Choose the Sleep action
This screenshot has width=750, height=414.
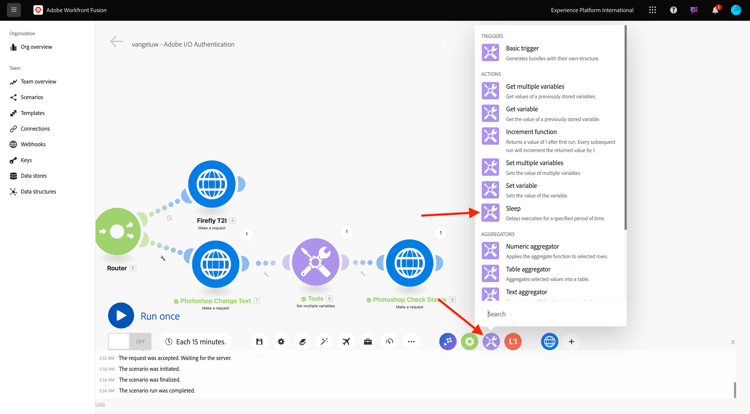tap(550, 213)
